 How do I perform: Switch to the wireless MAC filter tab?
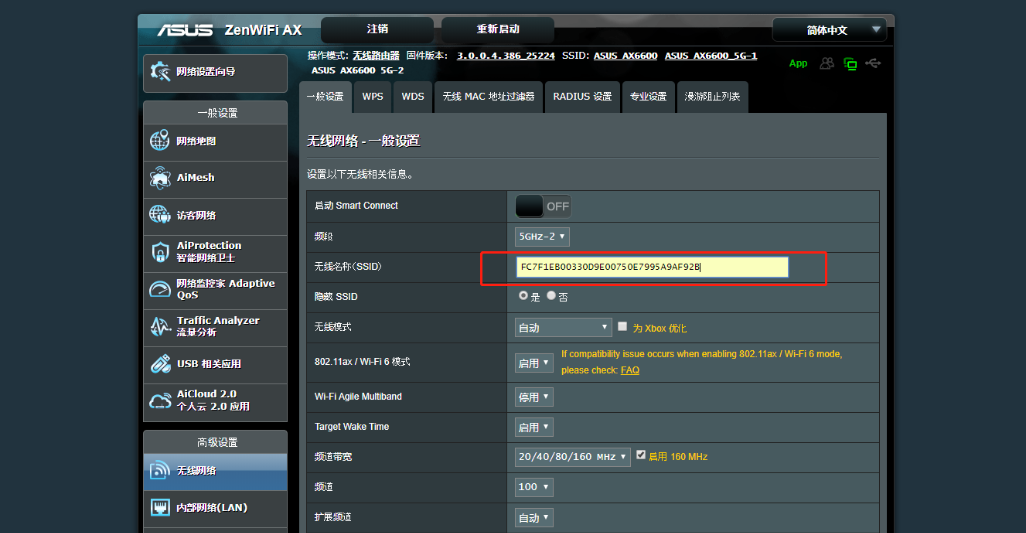[488, 97]
